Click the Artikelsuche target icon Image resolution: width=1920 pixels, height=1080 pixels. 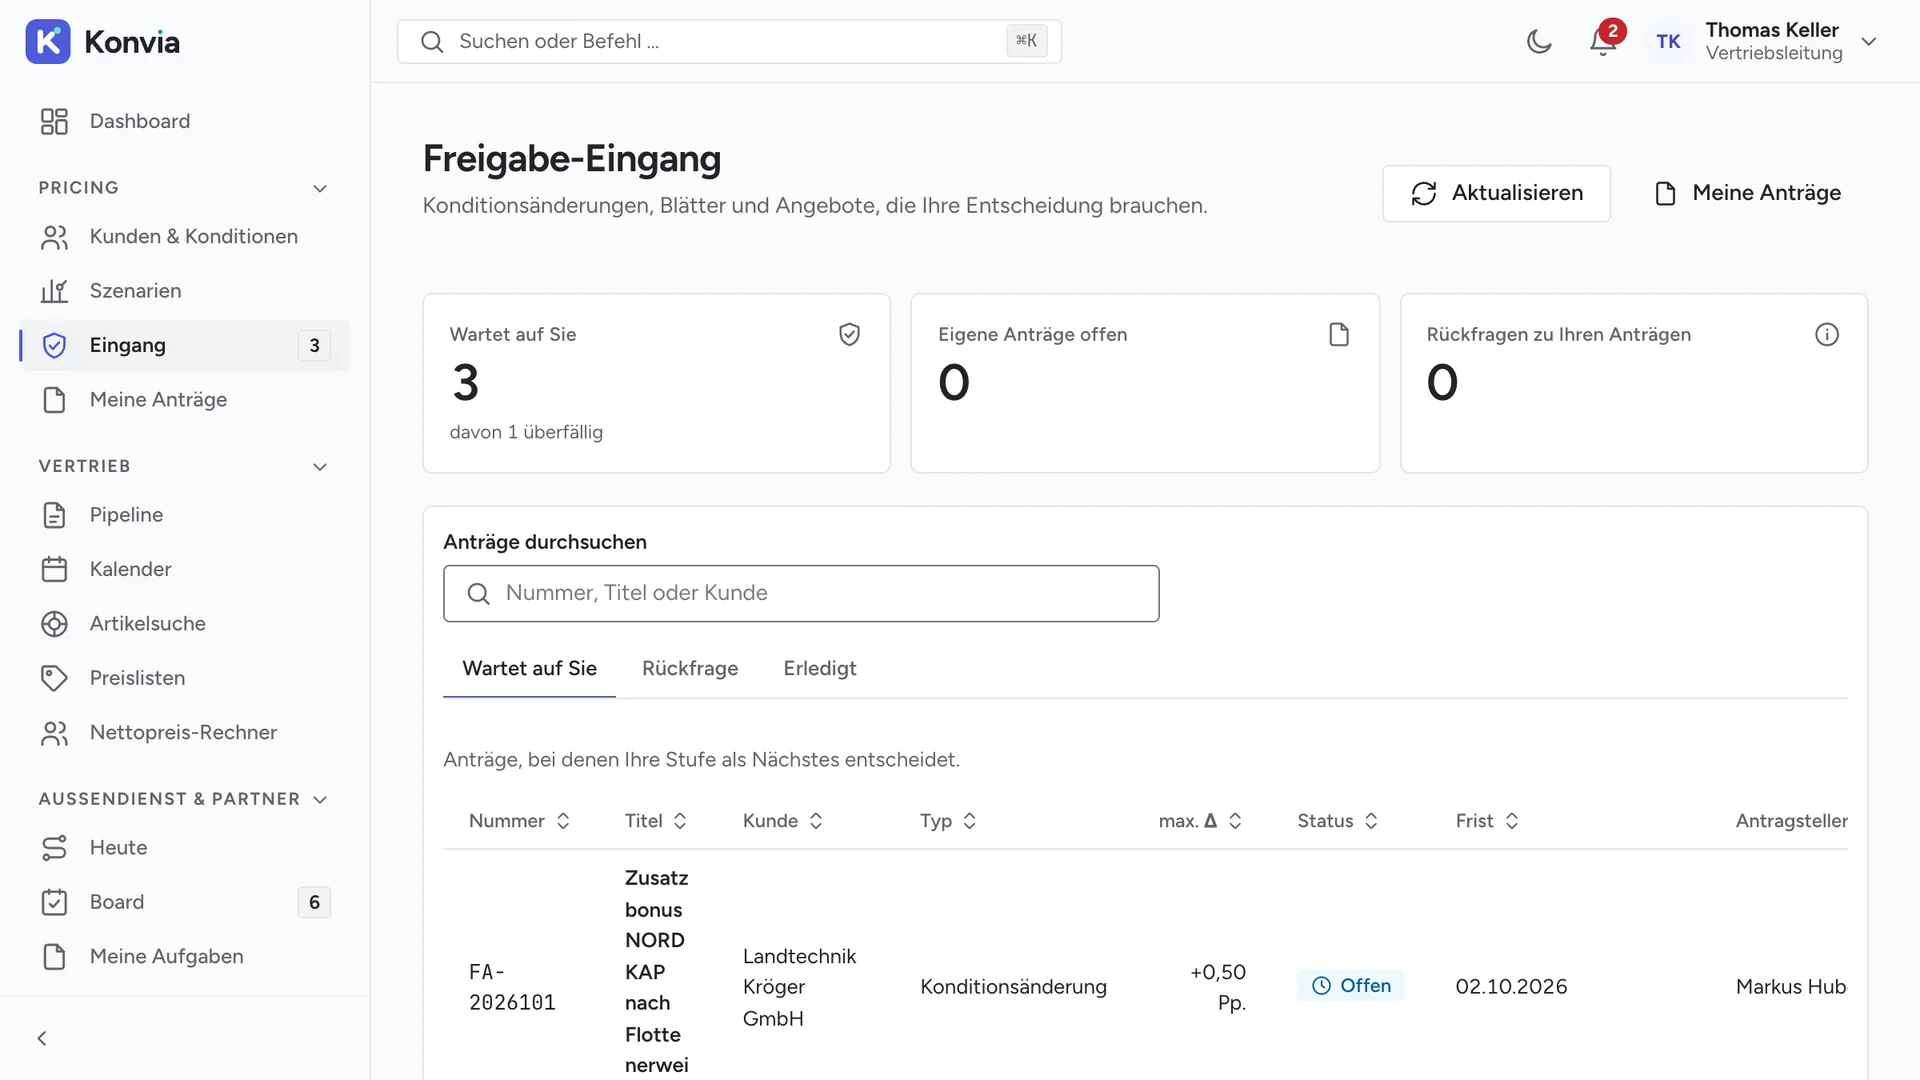coord(54,624)
